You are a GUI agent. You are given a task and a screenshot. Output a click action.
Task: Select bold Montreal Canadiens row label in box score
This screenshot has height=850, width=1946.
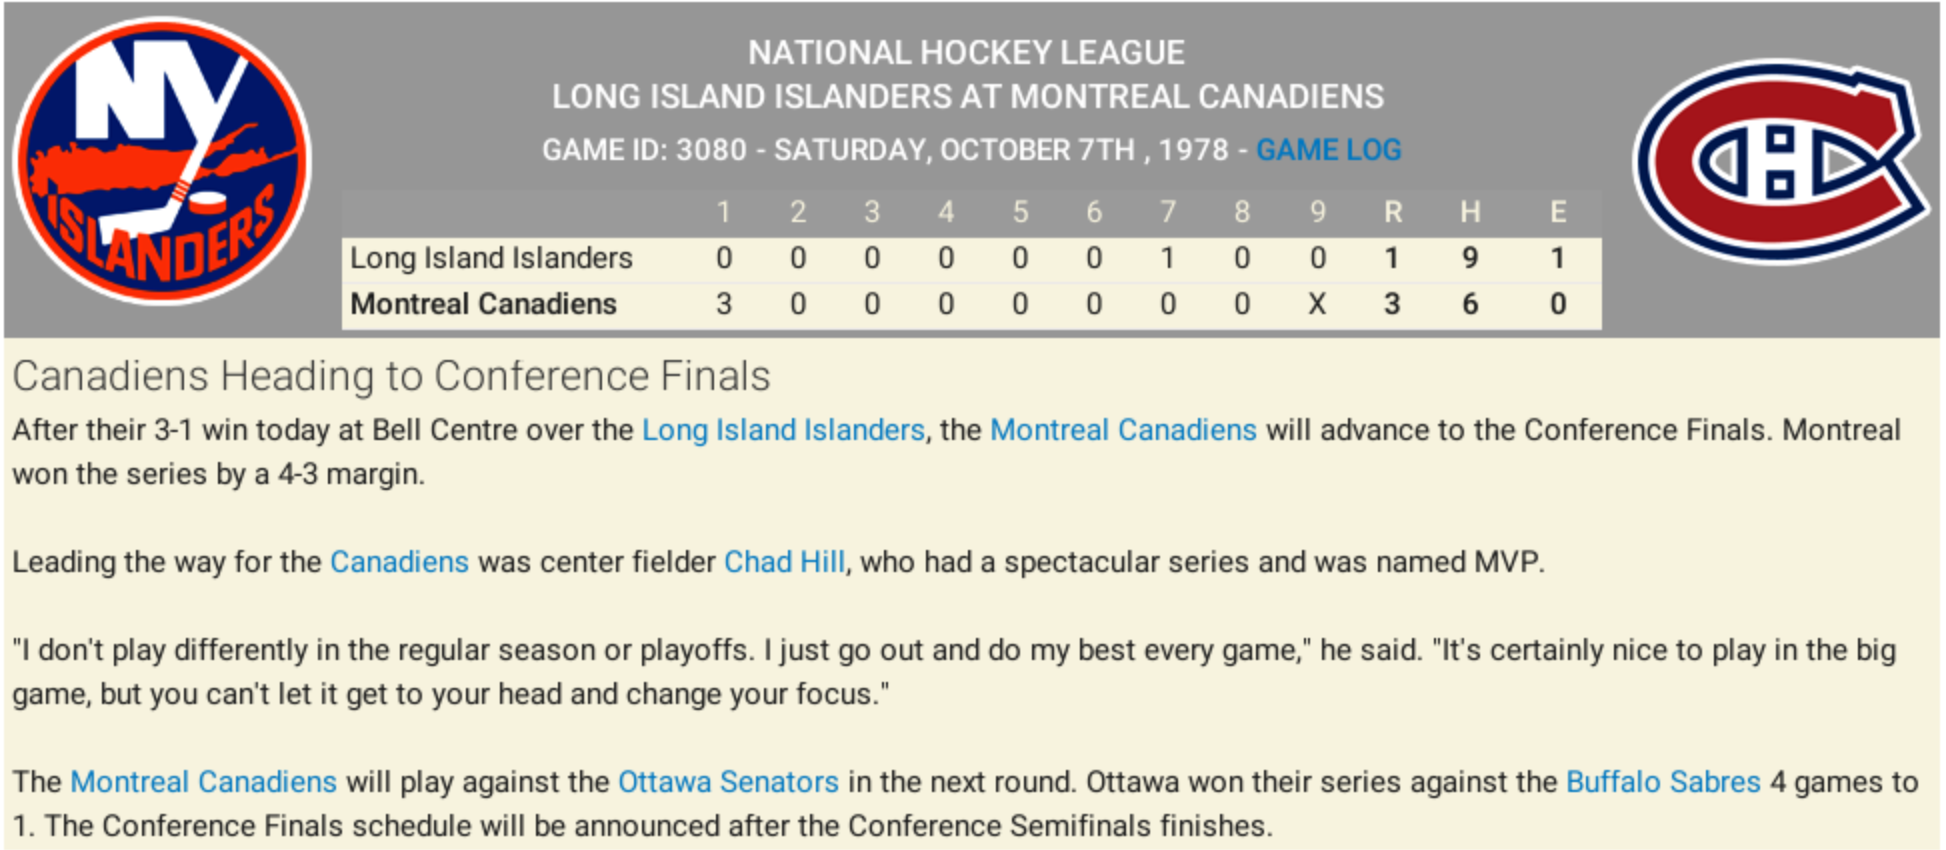[x=483, y=304]
